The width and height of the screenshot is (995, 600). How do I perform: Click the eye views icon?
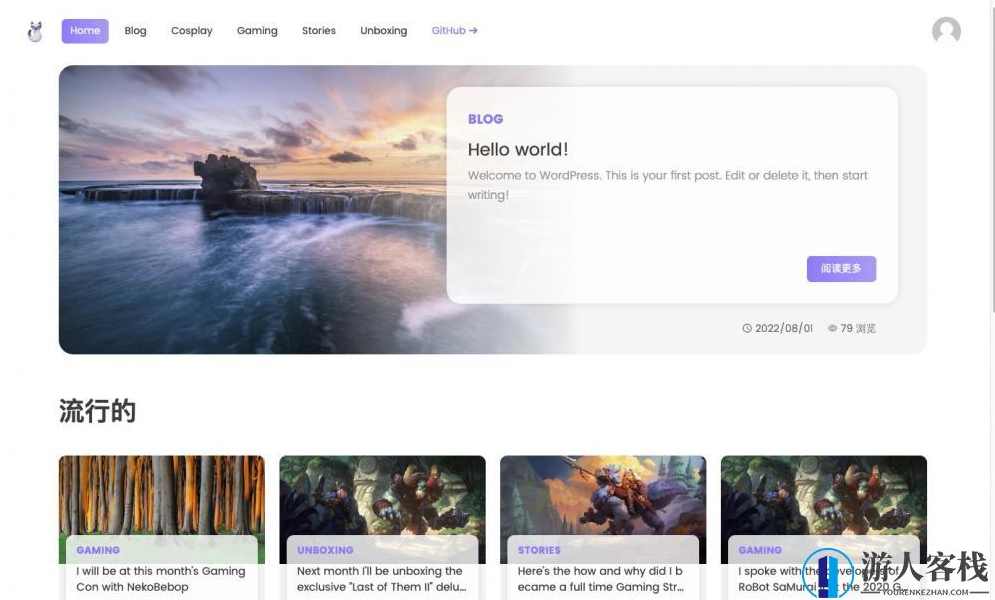click(832, 328)
